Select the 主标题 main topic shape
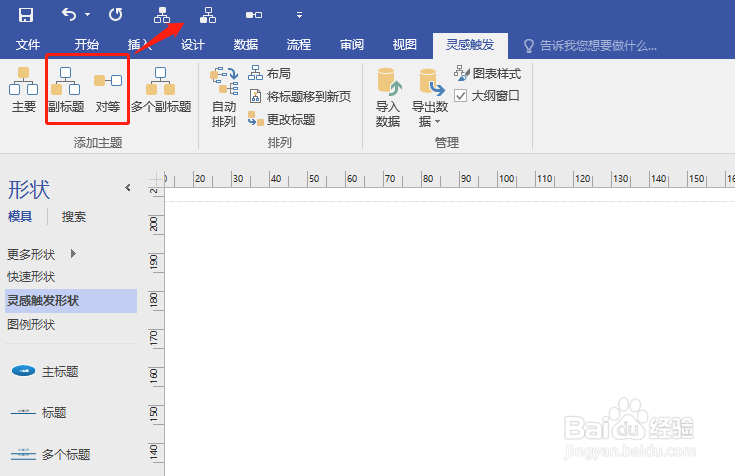 [45, 371]
